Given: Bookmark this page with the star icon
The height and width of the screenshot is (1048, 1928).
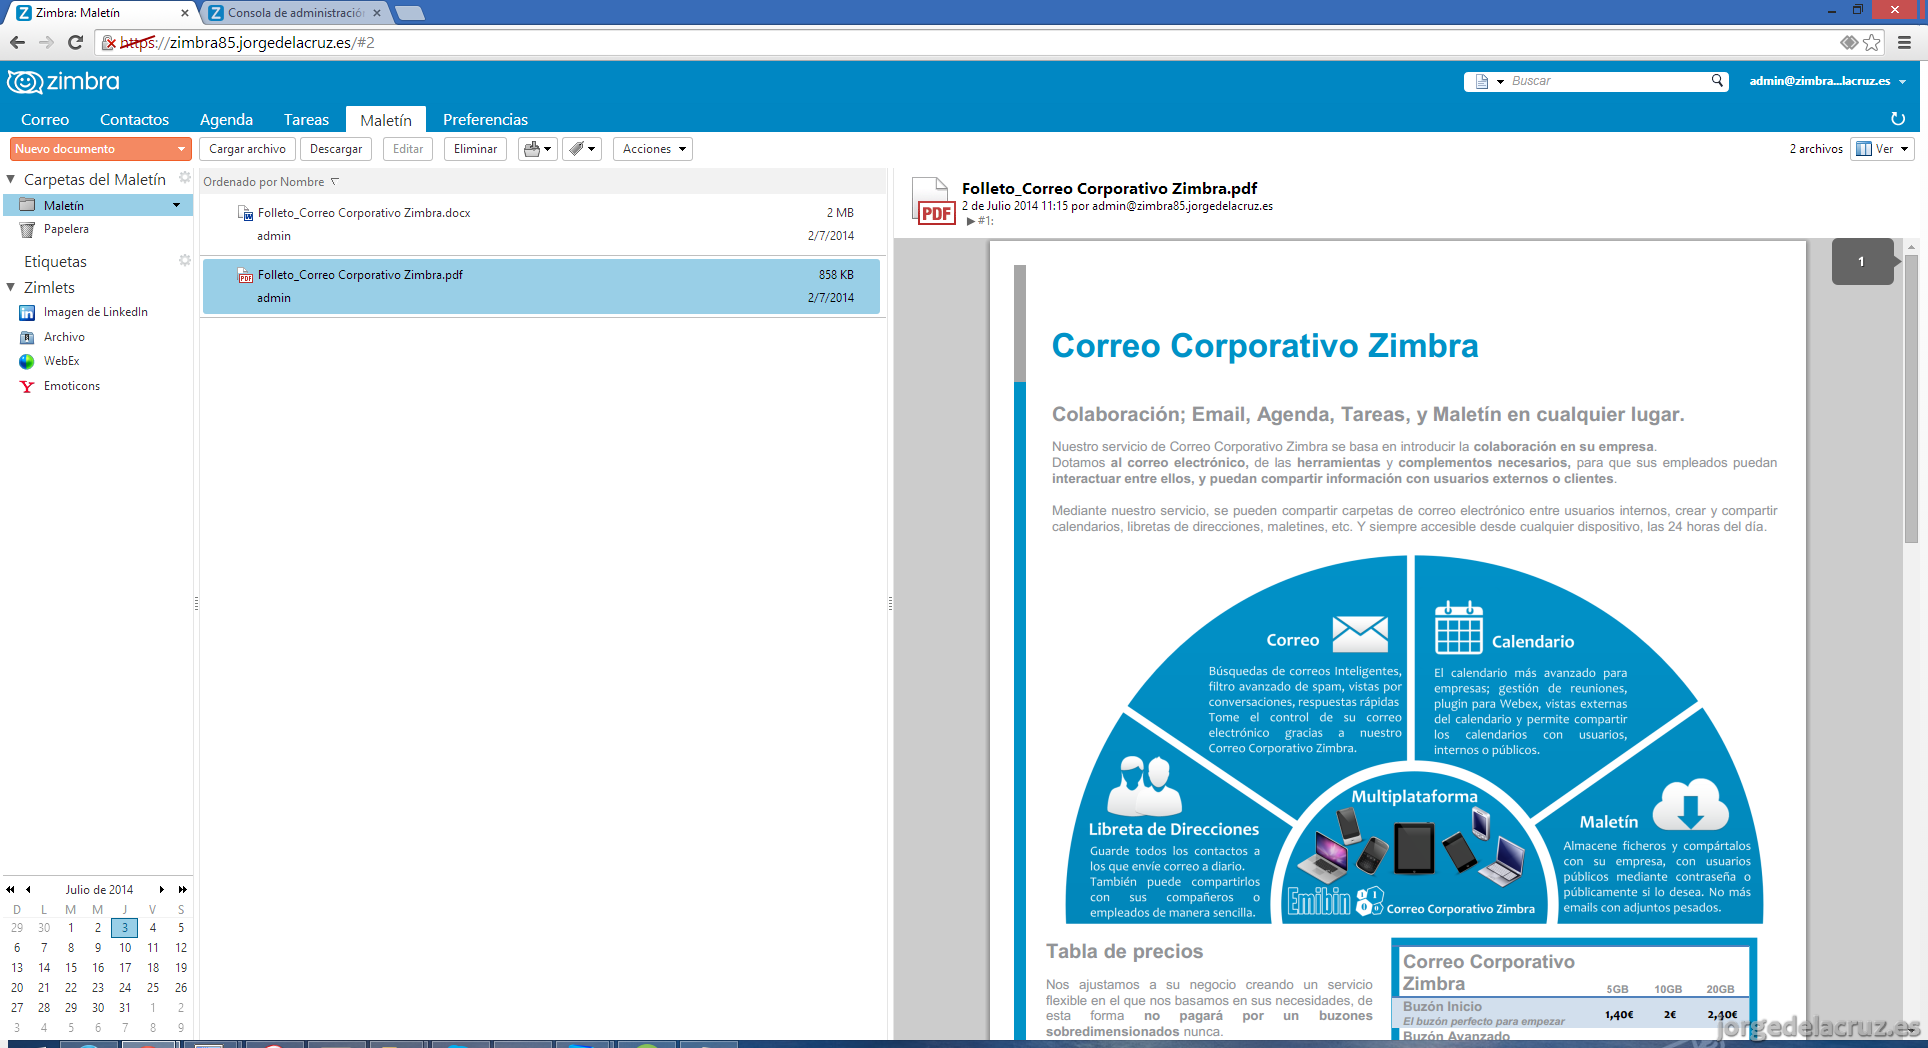Looking at the screenshot, I should (x=1872, y=42).
